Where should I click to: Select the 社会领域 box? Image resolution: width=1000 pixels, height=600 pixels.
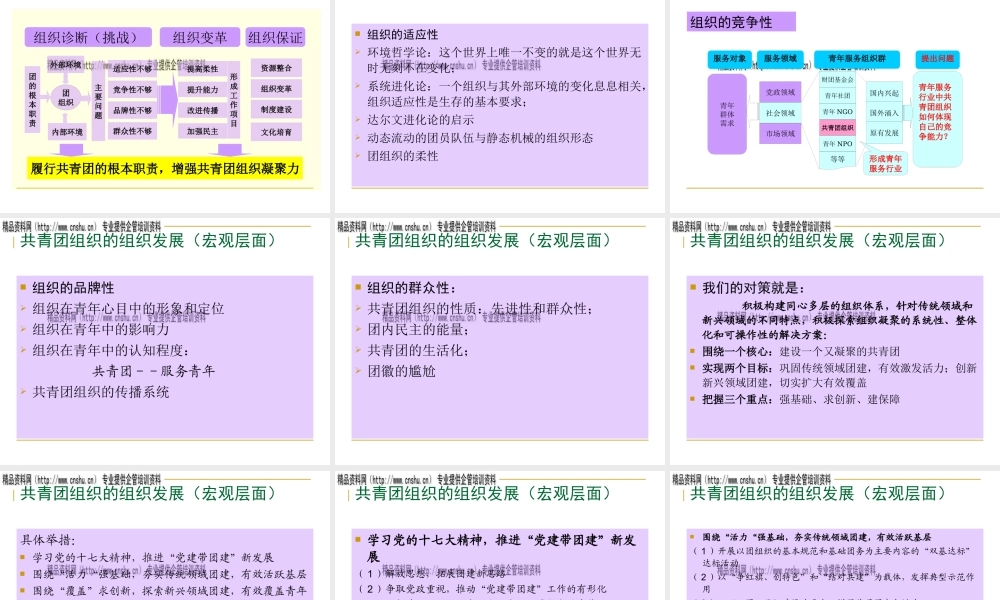[x=780, y=113]
